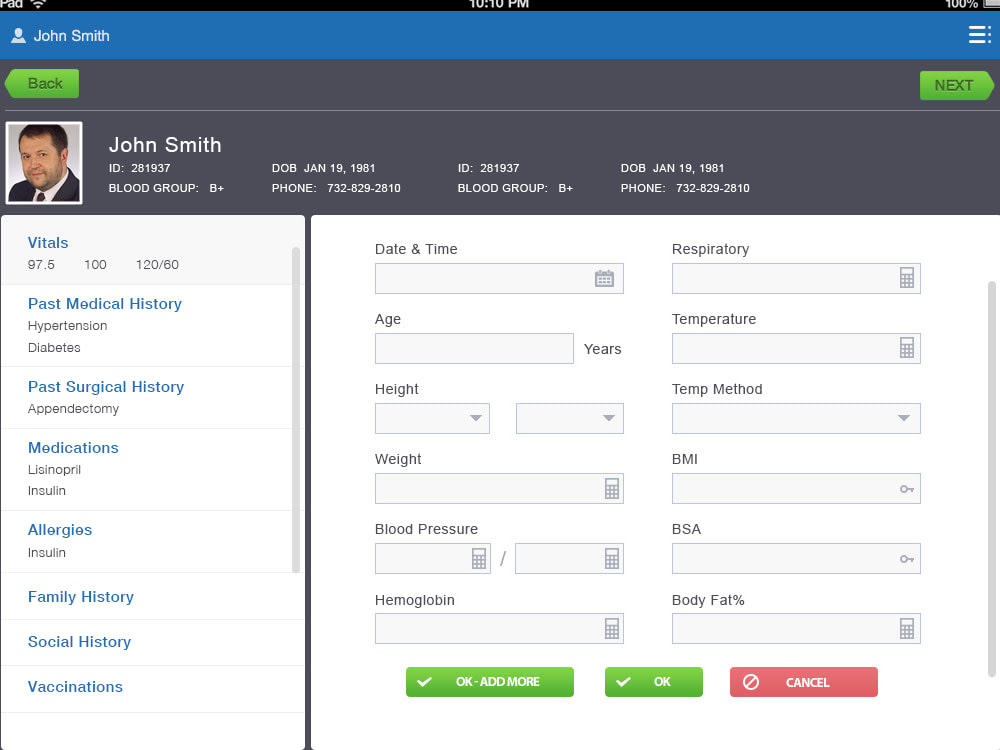Open the hamburger menu icon in header
This screenshot has width=1000, height=750.
pos(980,34)
